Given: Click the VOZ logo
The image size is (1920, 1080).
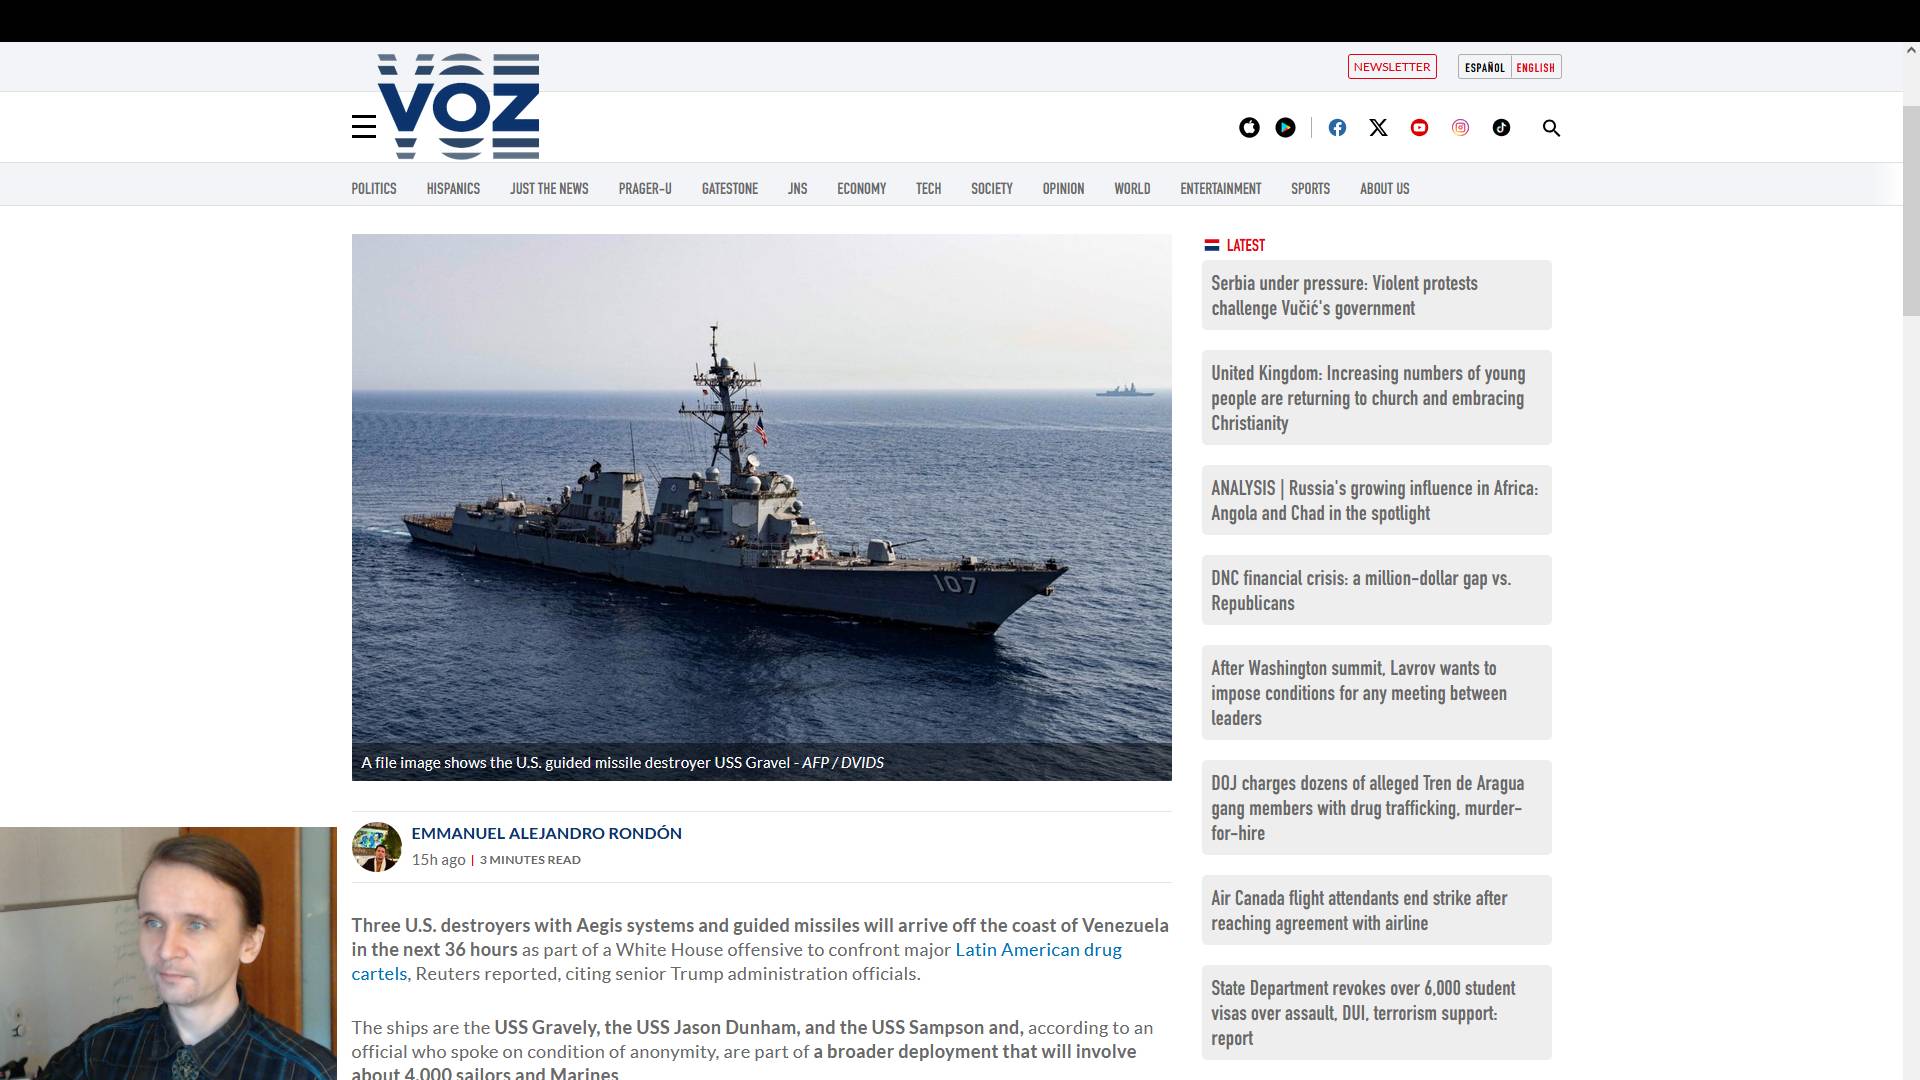Looking at the screenshot, I should [x=459, y=107].
